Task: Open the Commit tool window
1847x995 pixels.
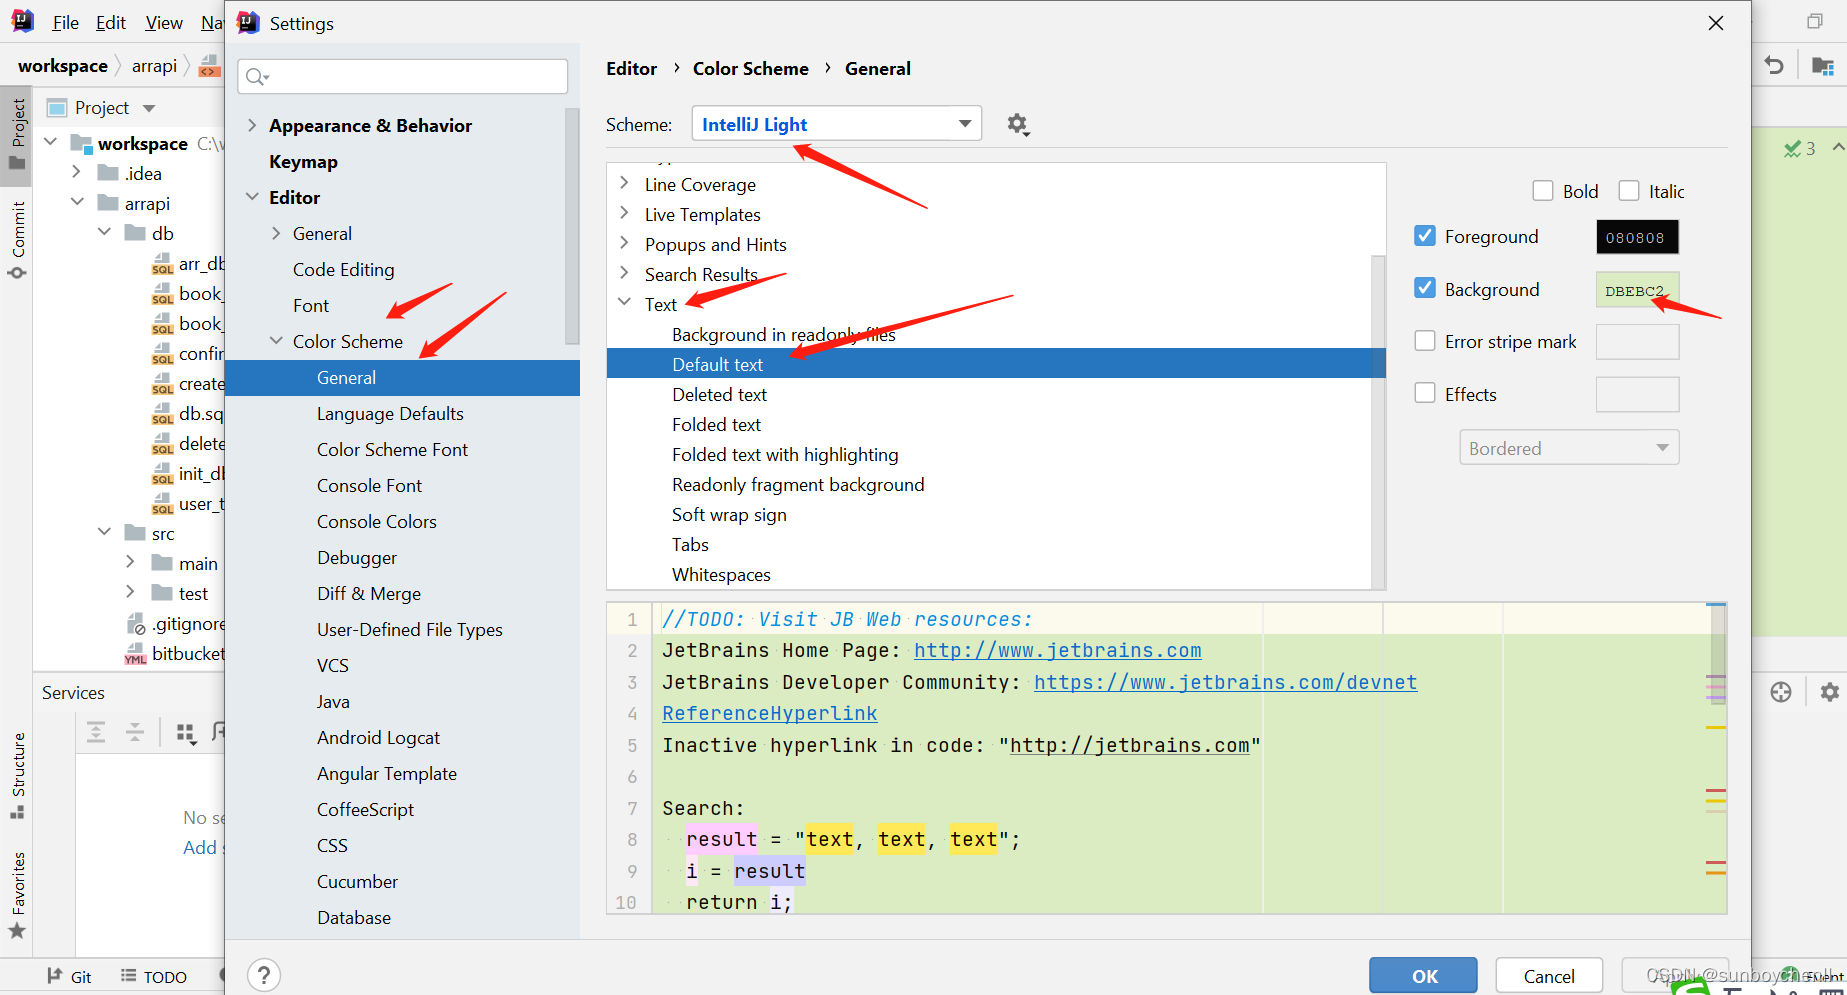Action: click(17, 240)
